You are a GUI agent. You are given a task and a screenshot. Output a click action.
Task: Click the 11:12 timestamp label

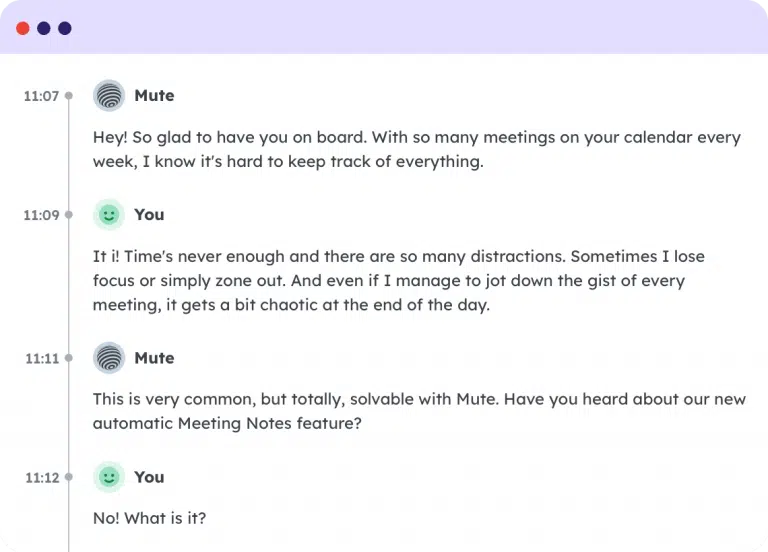point(42,478)
